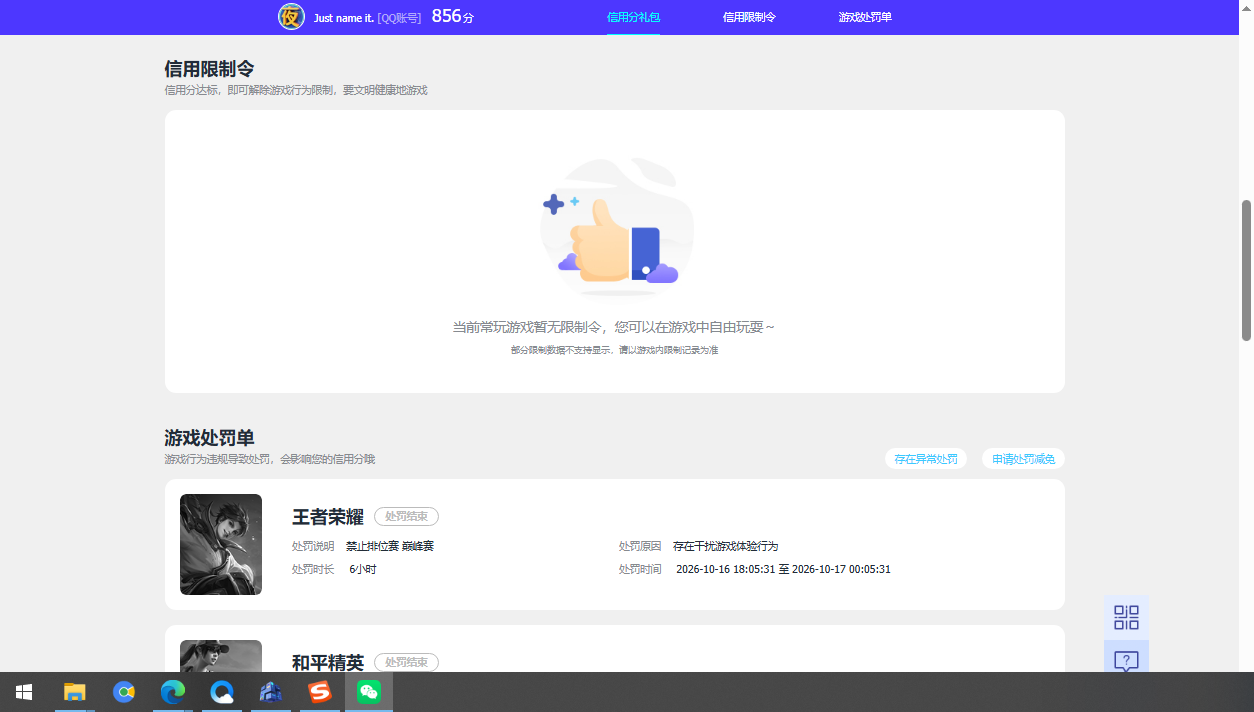Switch to 信用分礼包 tab

633,17
